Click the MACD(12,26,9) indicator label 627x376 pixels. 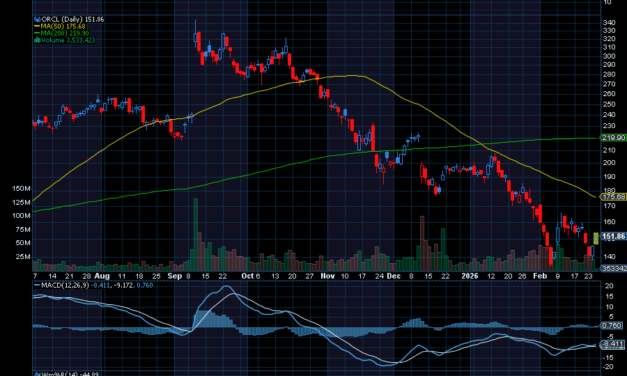65,285
